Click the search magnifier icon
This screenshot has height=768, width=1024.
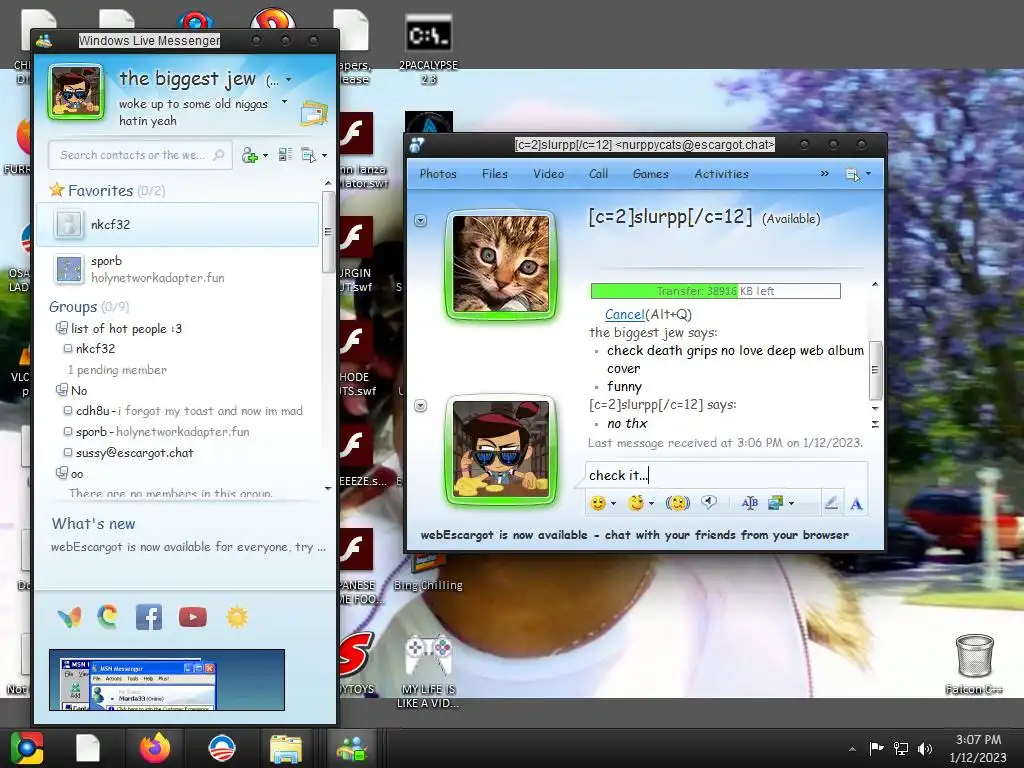tap(219, 155)
